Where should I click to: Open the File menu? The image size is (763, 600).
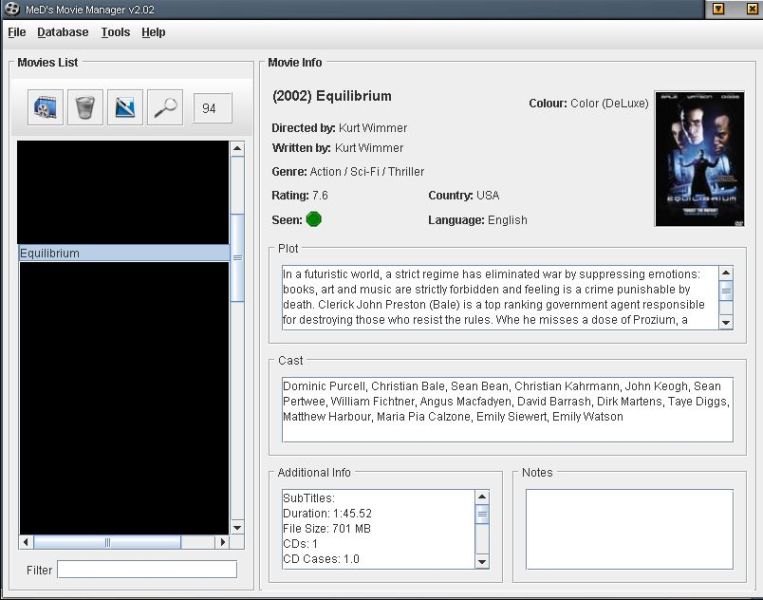(17, 32)
